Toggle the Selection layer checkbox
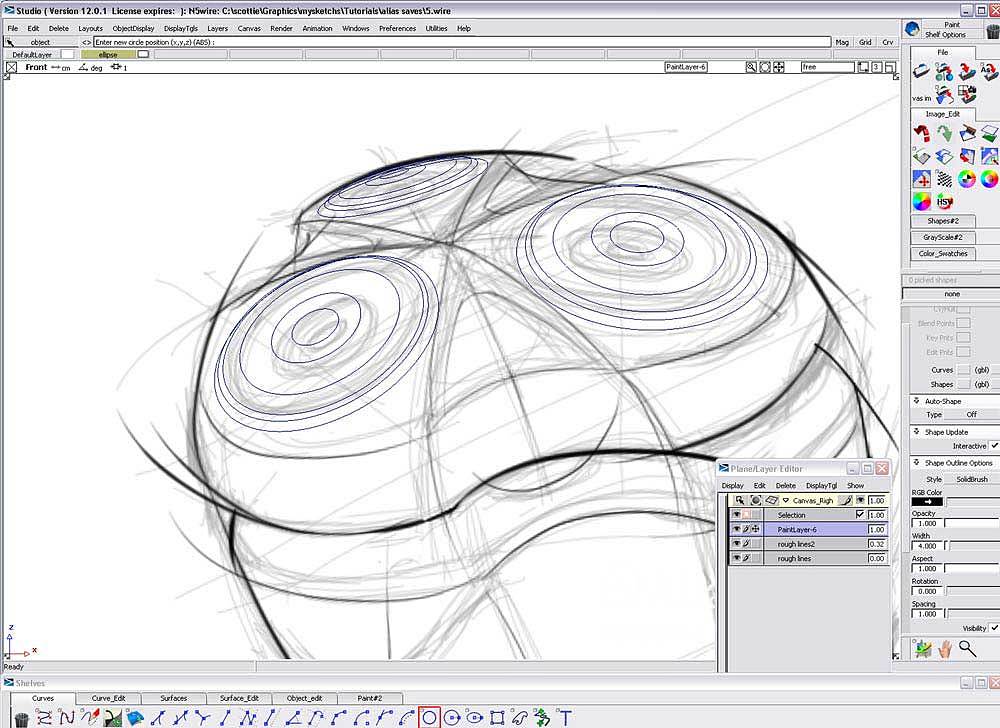The width and height of the screenshot is (1000, 728). [859, 515]
